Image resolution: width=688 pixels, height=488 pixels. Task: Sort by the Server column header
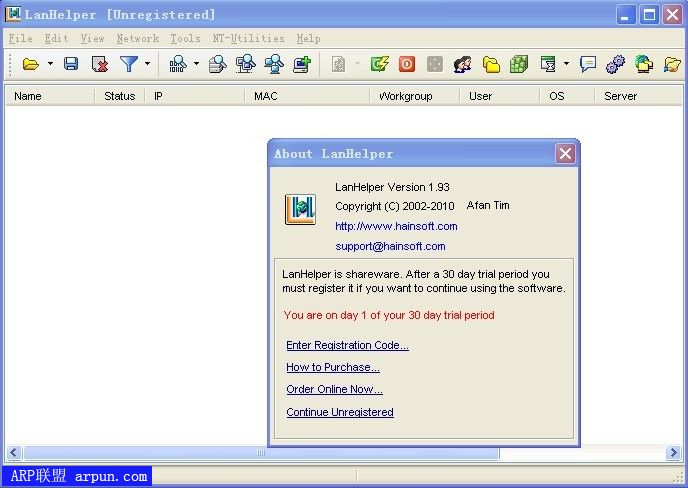[x=638, y=96]
